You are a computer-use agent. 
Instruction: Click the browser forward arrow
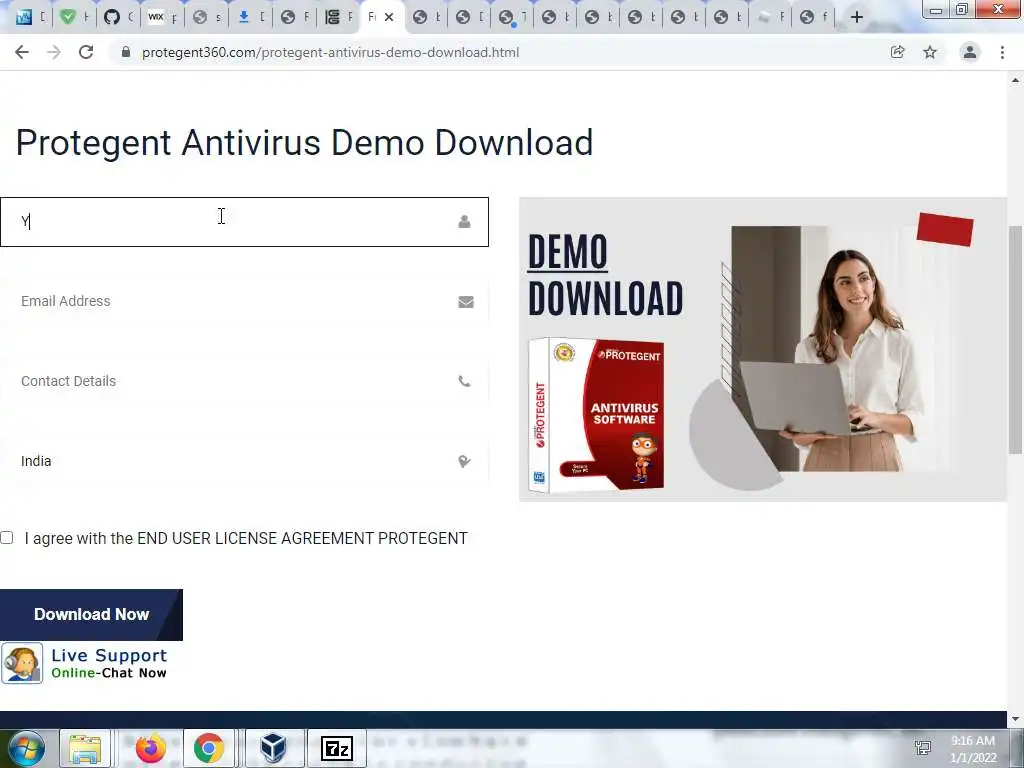(x=54, y=52)
